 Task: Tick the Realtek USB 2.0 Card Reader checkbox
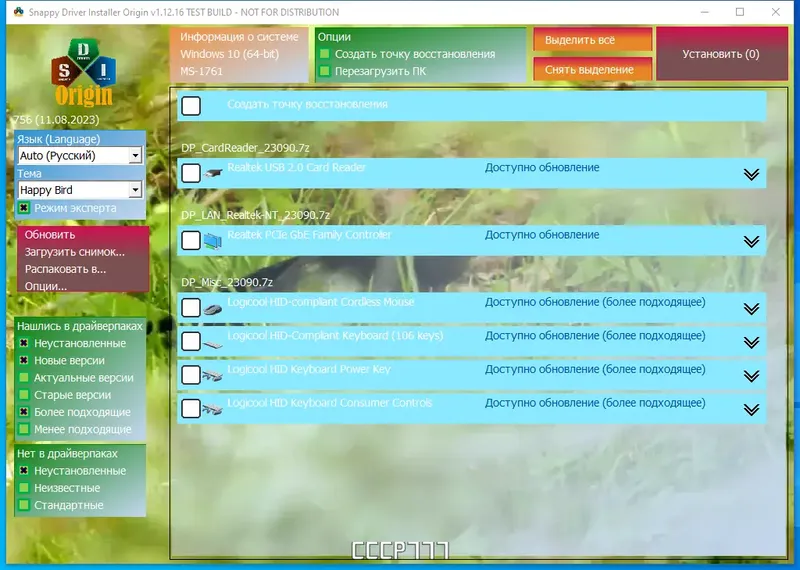[x=191, y=173]
